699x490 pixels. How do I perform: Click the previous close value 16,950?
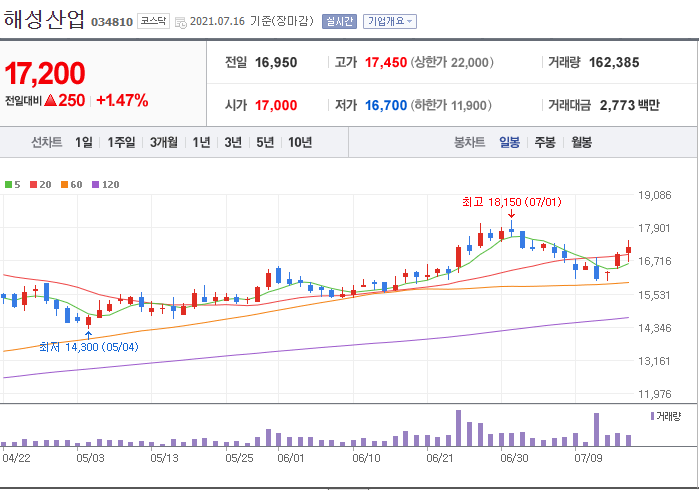tap(275, 62)
